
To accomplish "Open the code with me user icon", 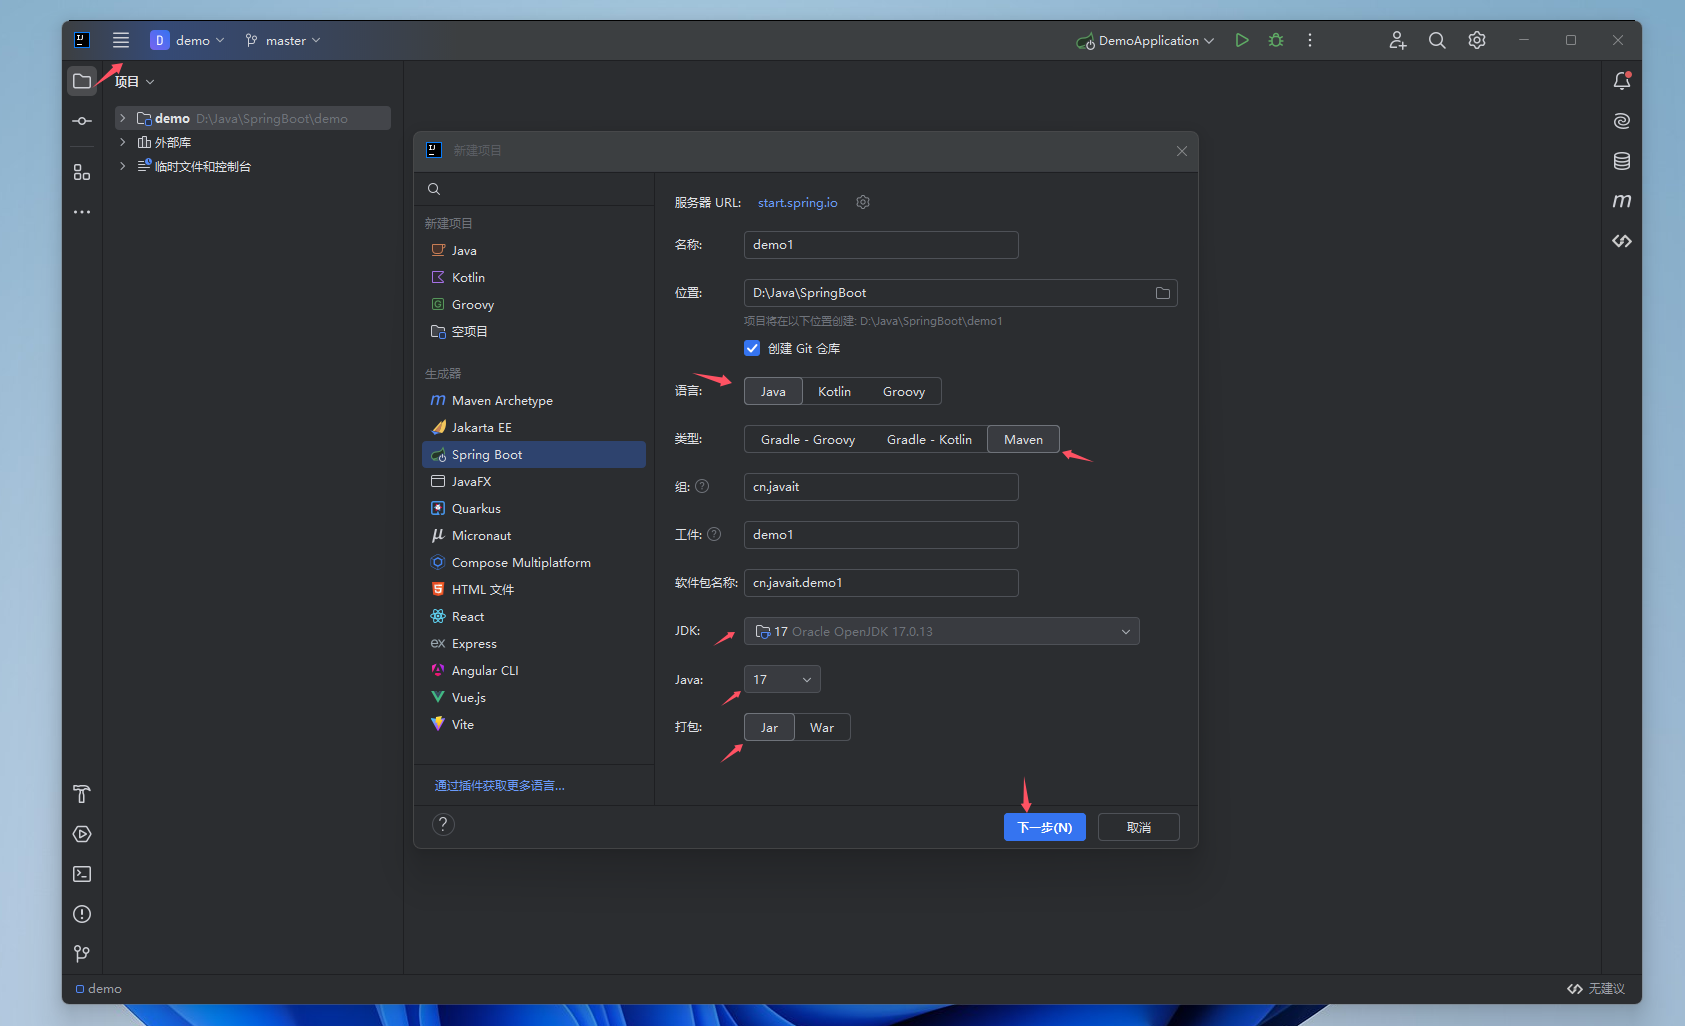I will click(x=1397, y=40).
